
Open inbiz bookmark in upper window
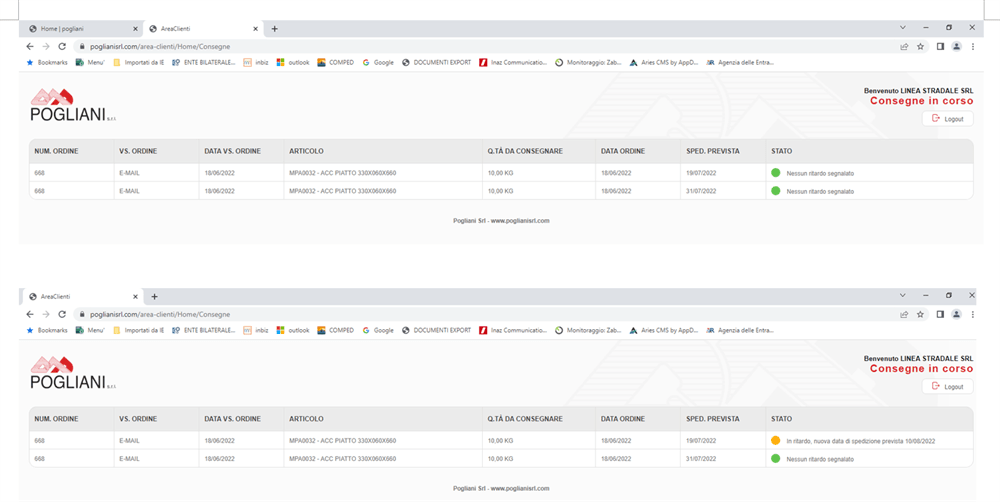pyautogui.click(x=256, y=63)
